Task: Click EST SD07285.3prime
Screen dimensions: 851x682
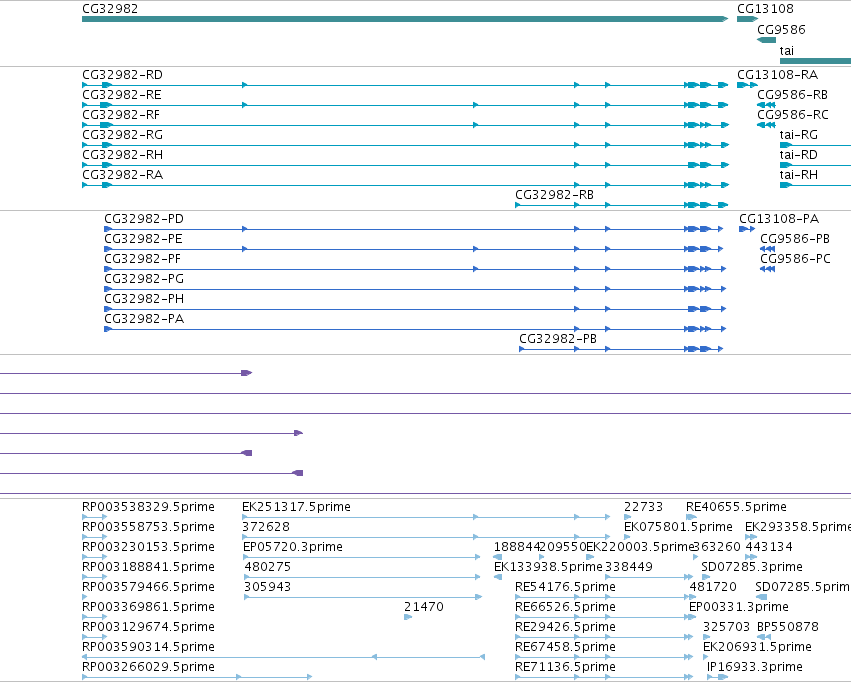Action: tap(704, 577)
